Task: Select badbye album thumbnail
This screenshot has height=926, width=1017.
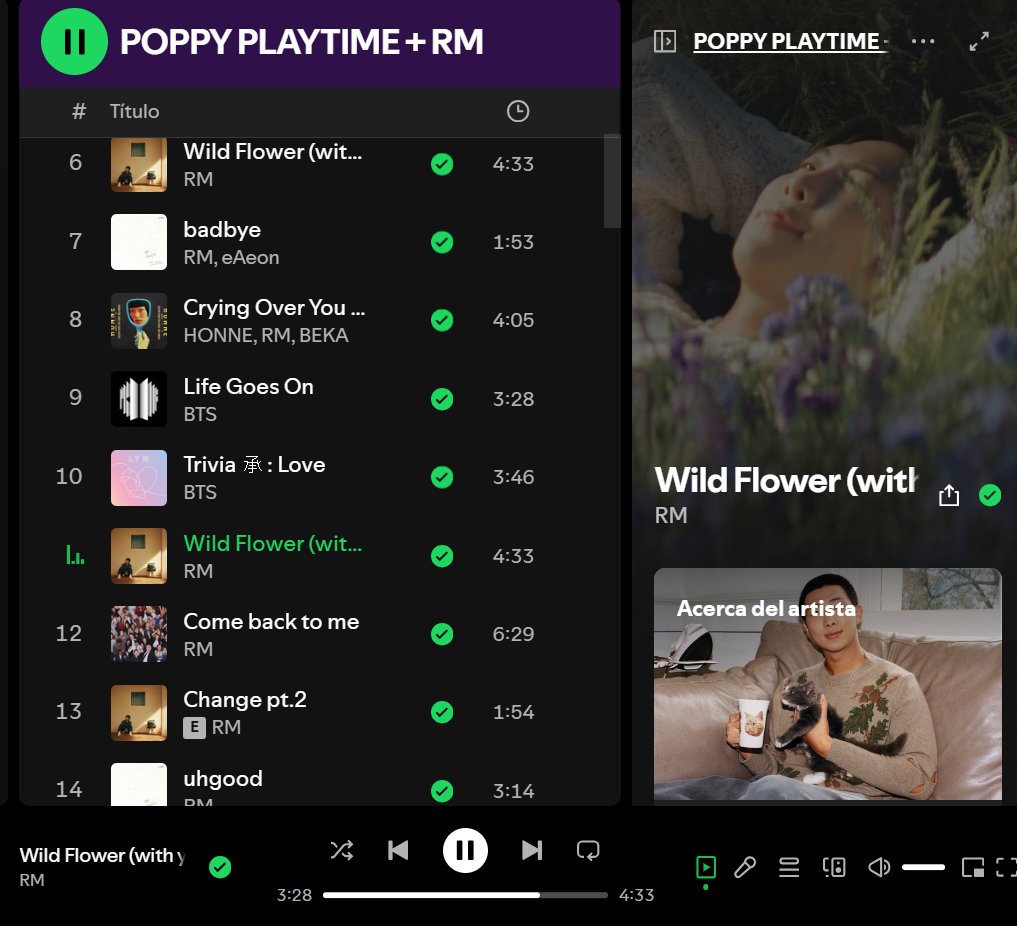Action: click(x=139, y=242)
